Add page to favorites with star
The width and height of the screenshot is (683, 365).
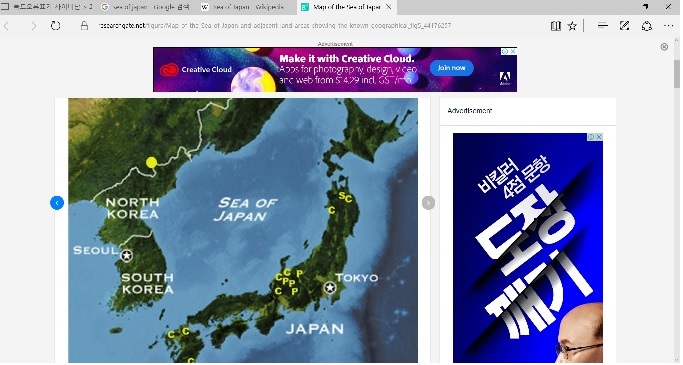[573, 26]
